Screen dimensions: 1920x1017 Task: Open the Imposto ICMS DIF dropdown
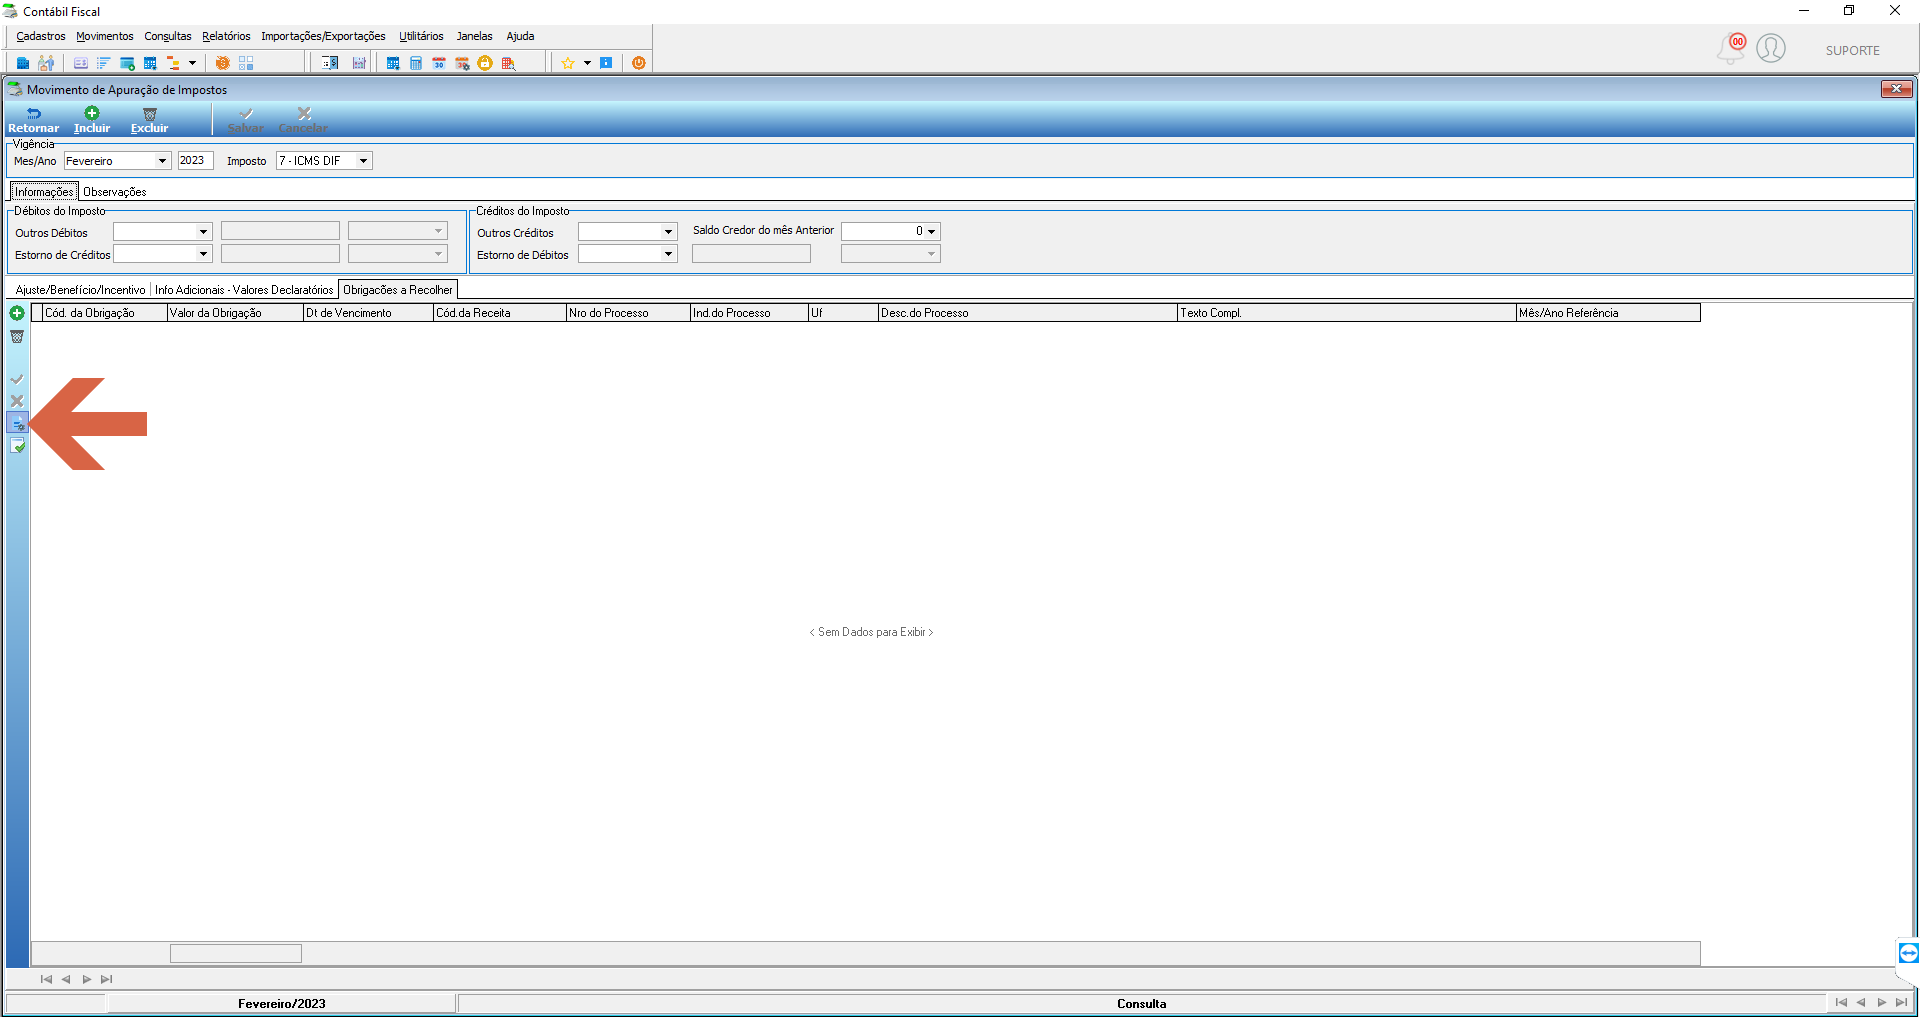point(363,161)
